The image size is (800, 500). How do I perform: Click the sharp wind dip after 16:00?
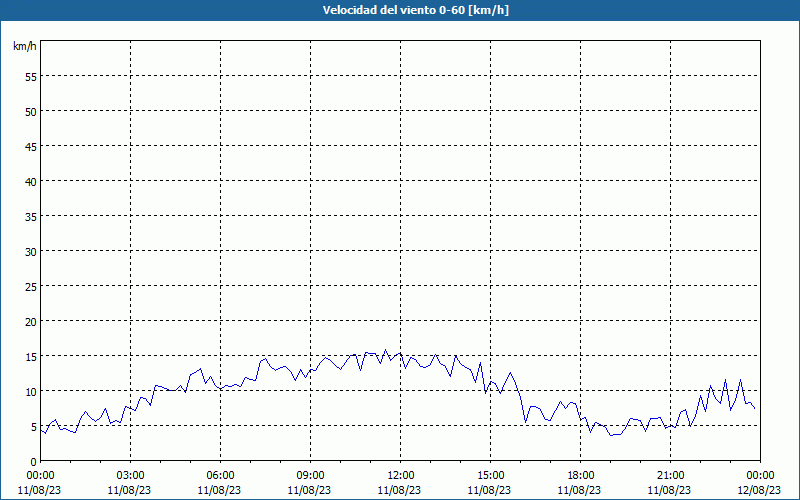[x=526, y=422]
